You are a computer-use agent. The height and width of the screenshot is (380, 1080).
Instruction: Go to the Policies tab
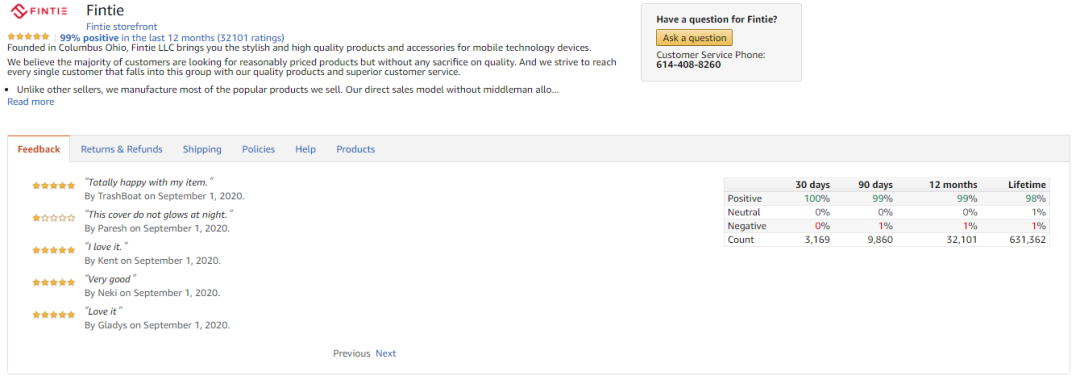coord(258,149)
